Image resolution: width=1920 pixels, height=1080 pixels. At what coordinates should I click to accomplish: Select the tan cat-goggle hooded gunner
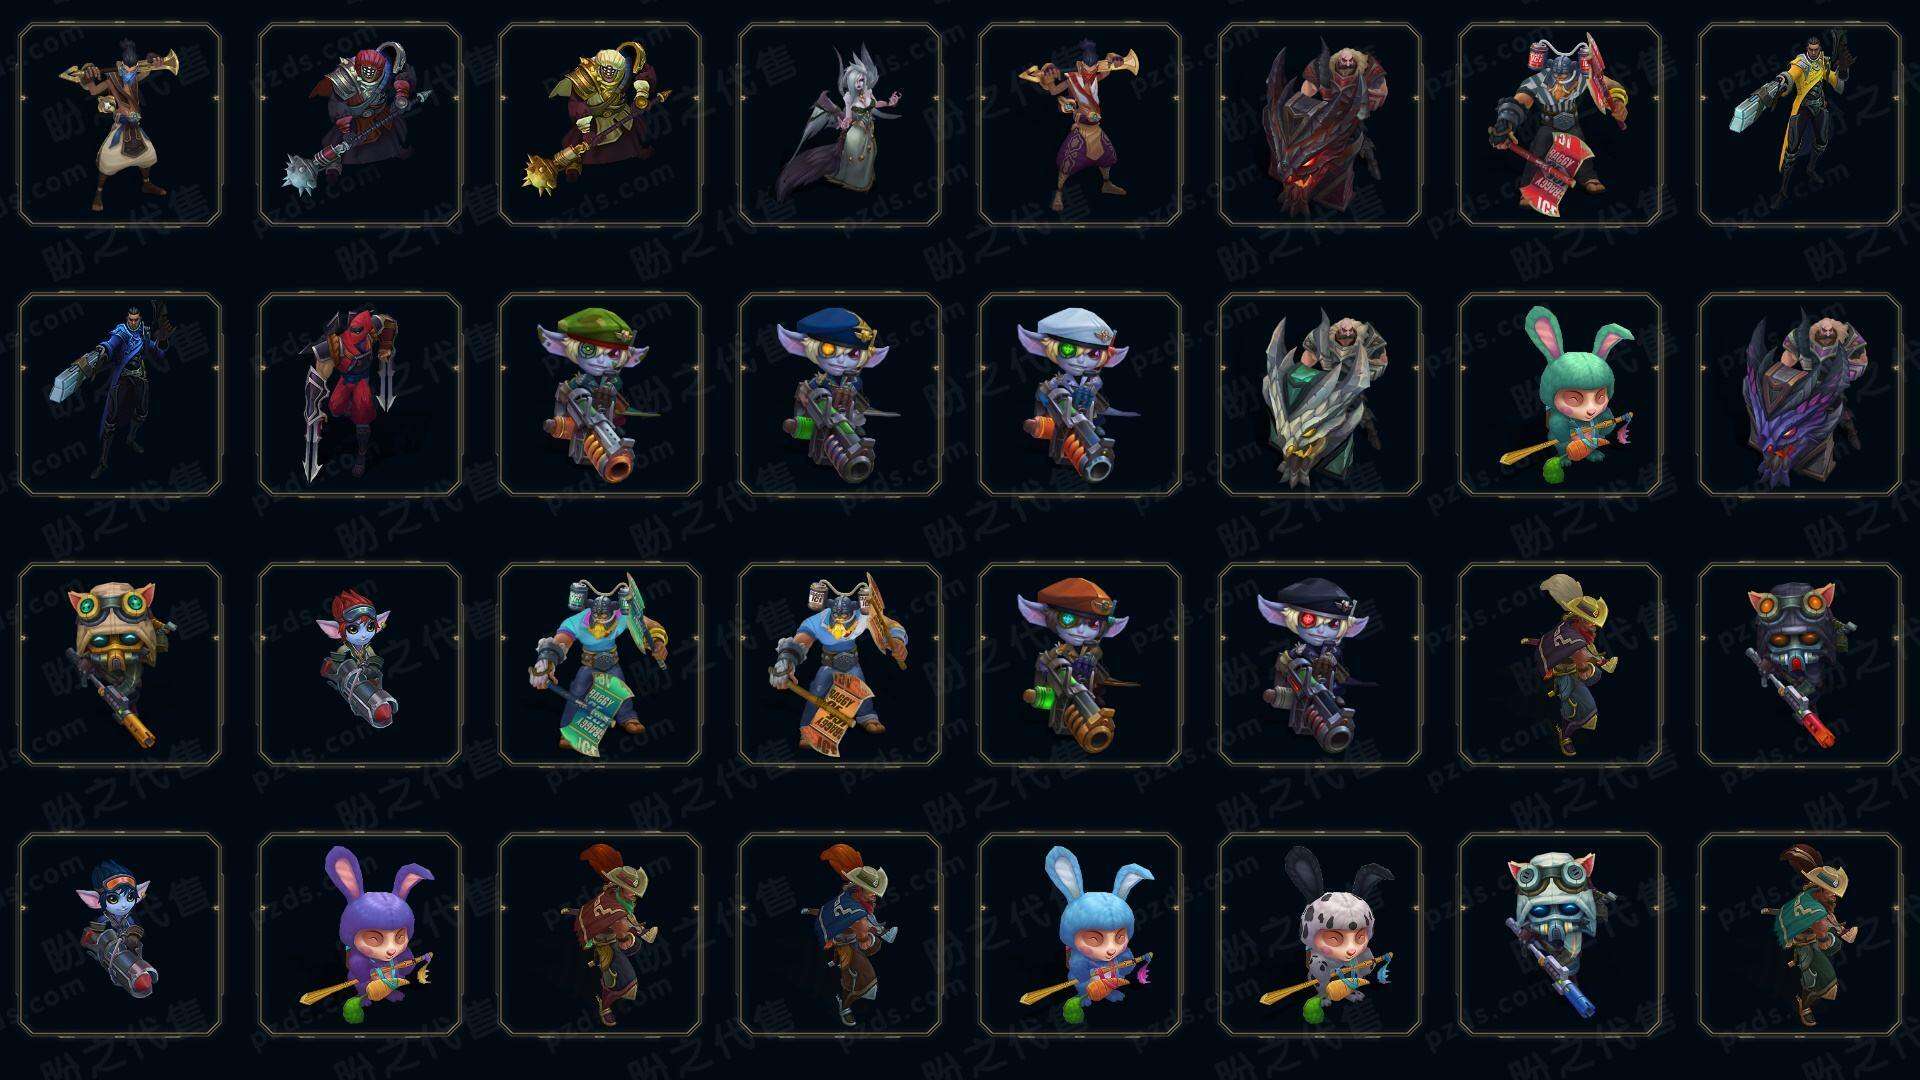[x=120, y=664]
